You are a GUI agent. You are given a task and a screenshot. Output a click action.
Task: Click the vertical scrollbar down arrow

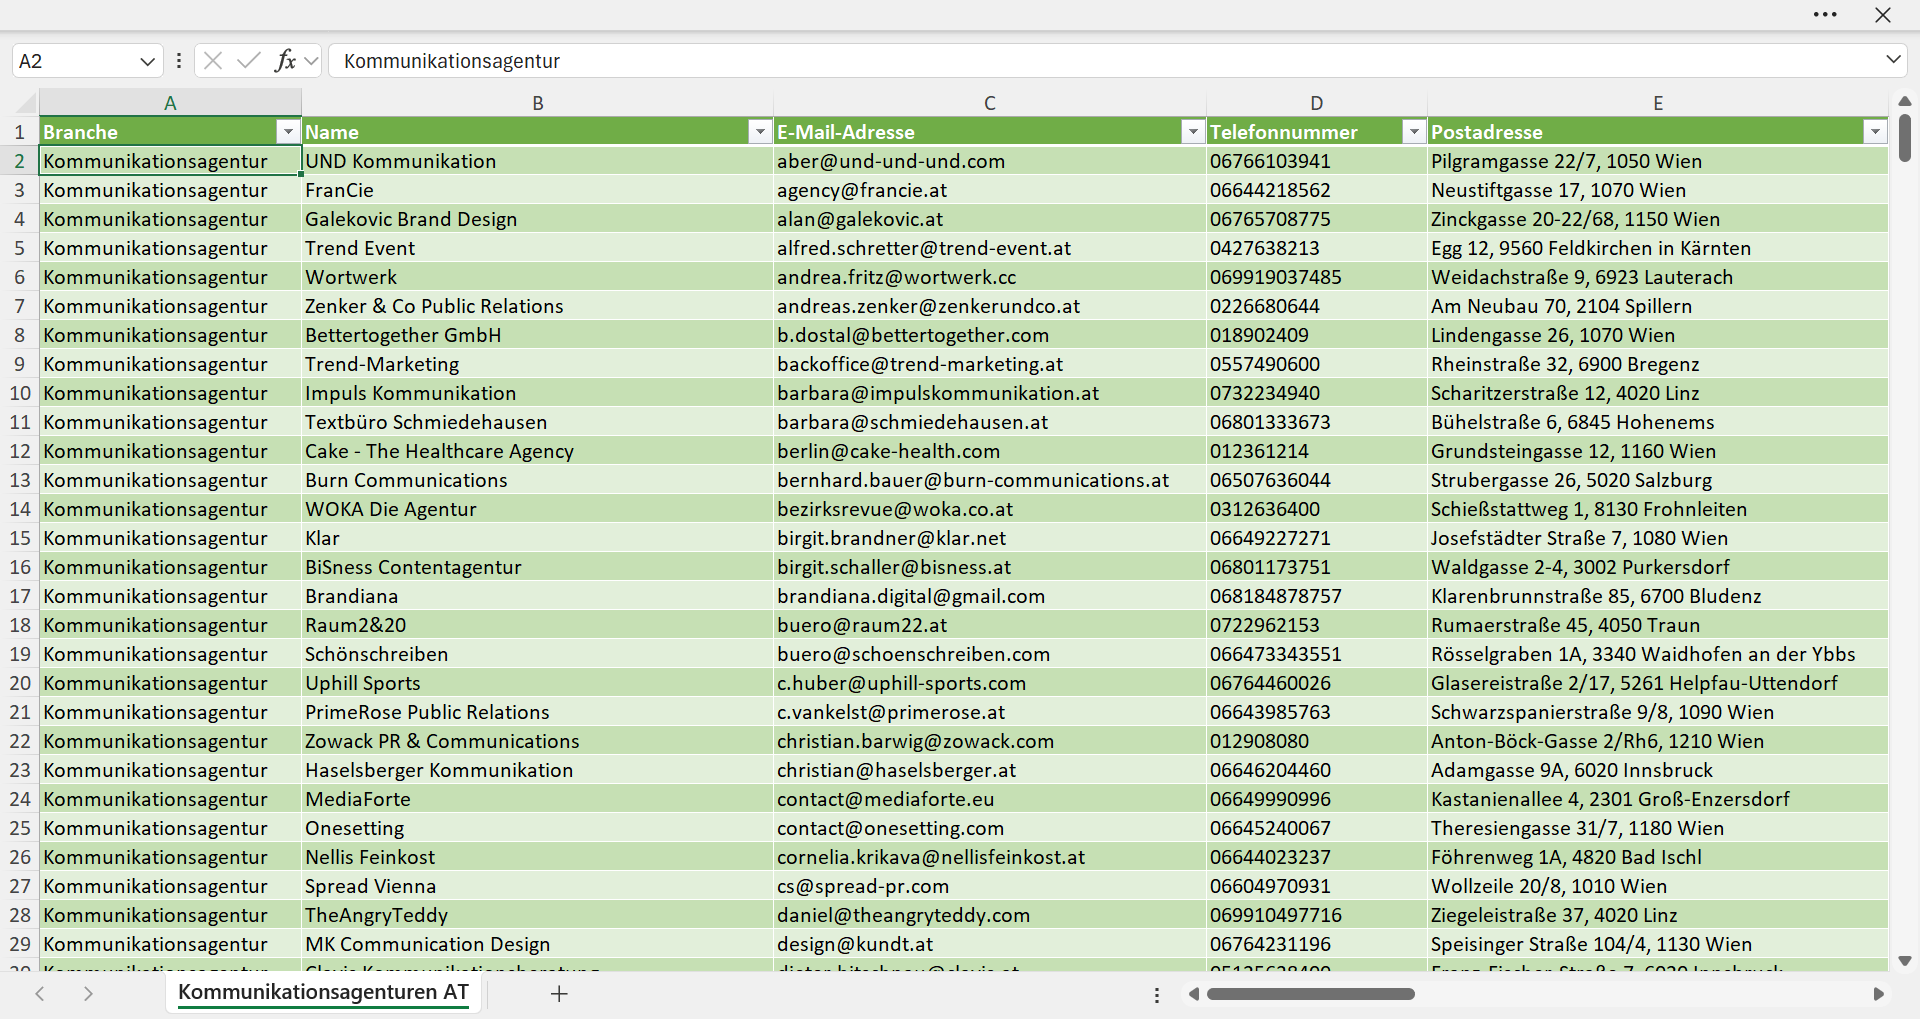coord(1905,961)
